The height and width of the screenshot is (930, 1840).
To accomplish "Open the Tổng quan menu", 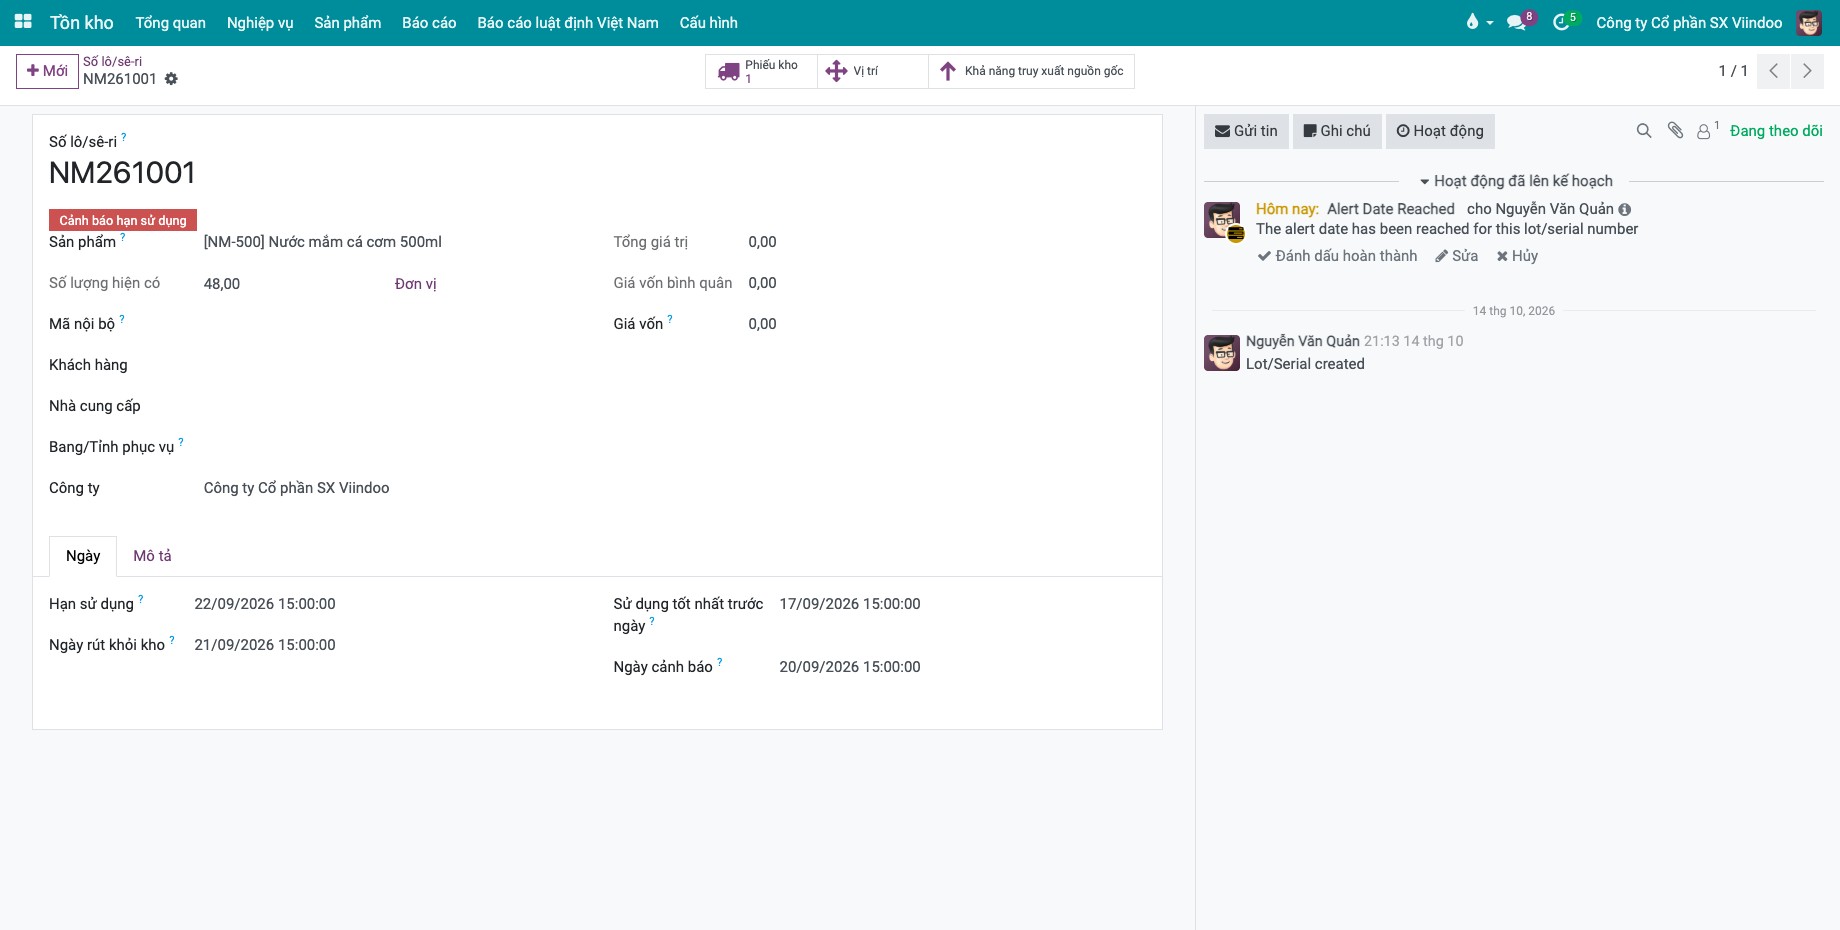I will tap(171, 22).
